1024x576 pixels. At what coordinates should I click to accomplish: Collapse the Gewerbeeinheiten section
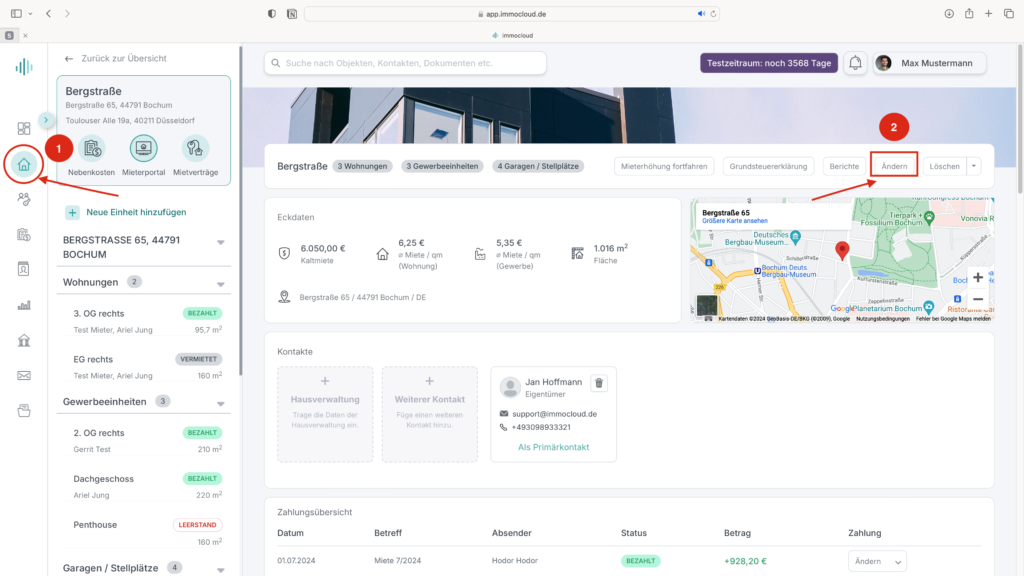point(221,404)
